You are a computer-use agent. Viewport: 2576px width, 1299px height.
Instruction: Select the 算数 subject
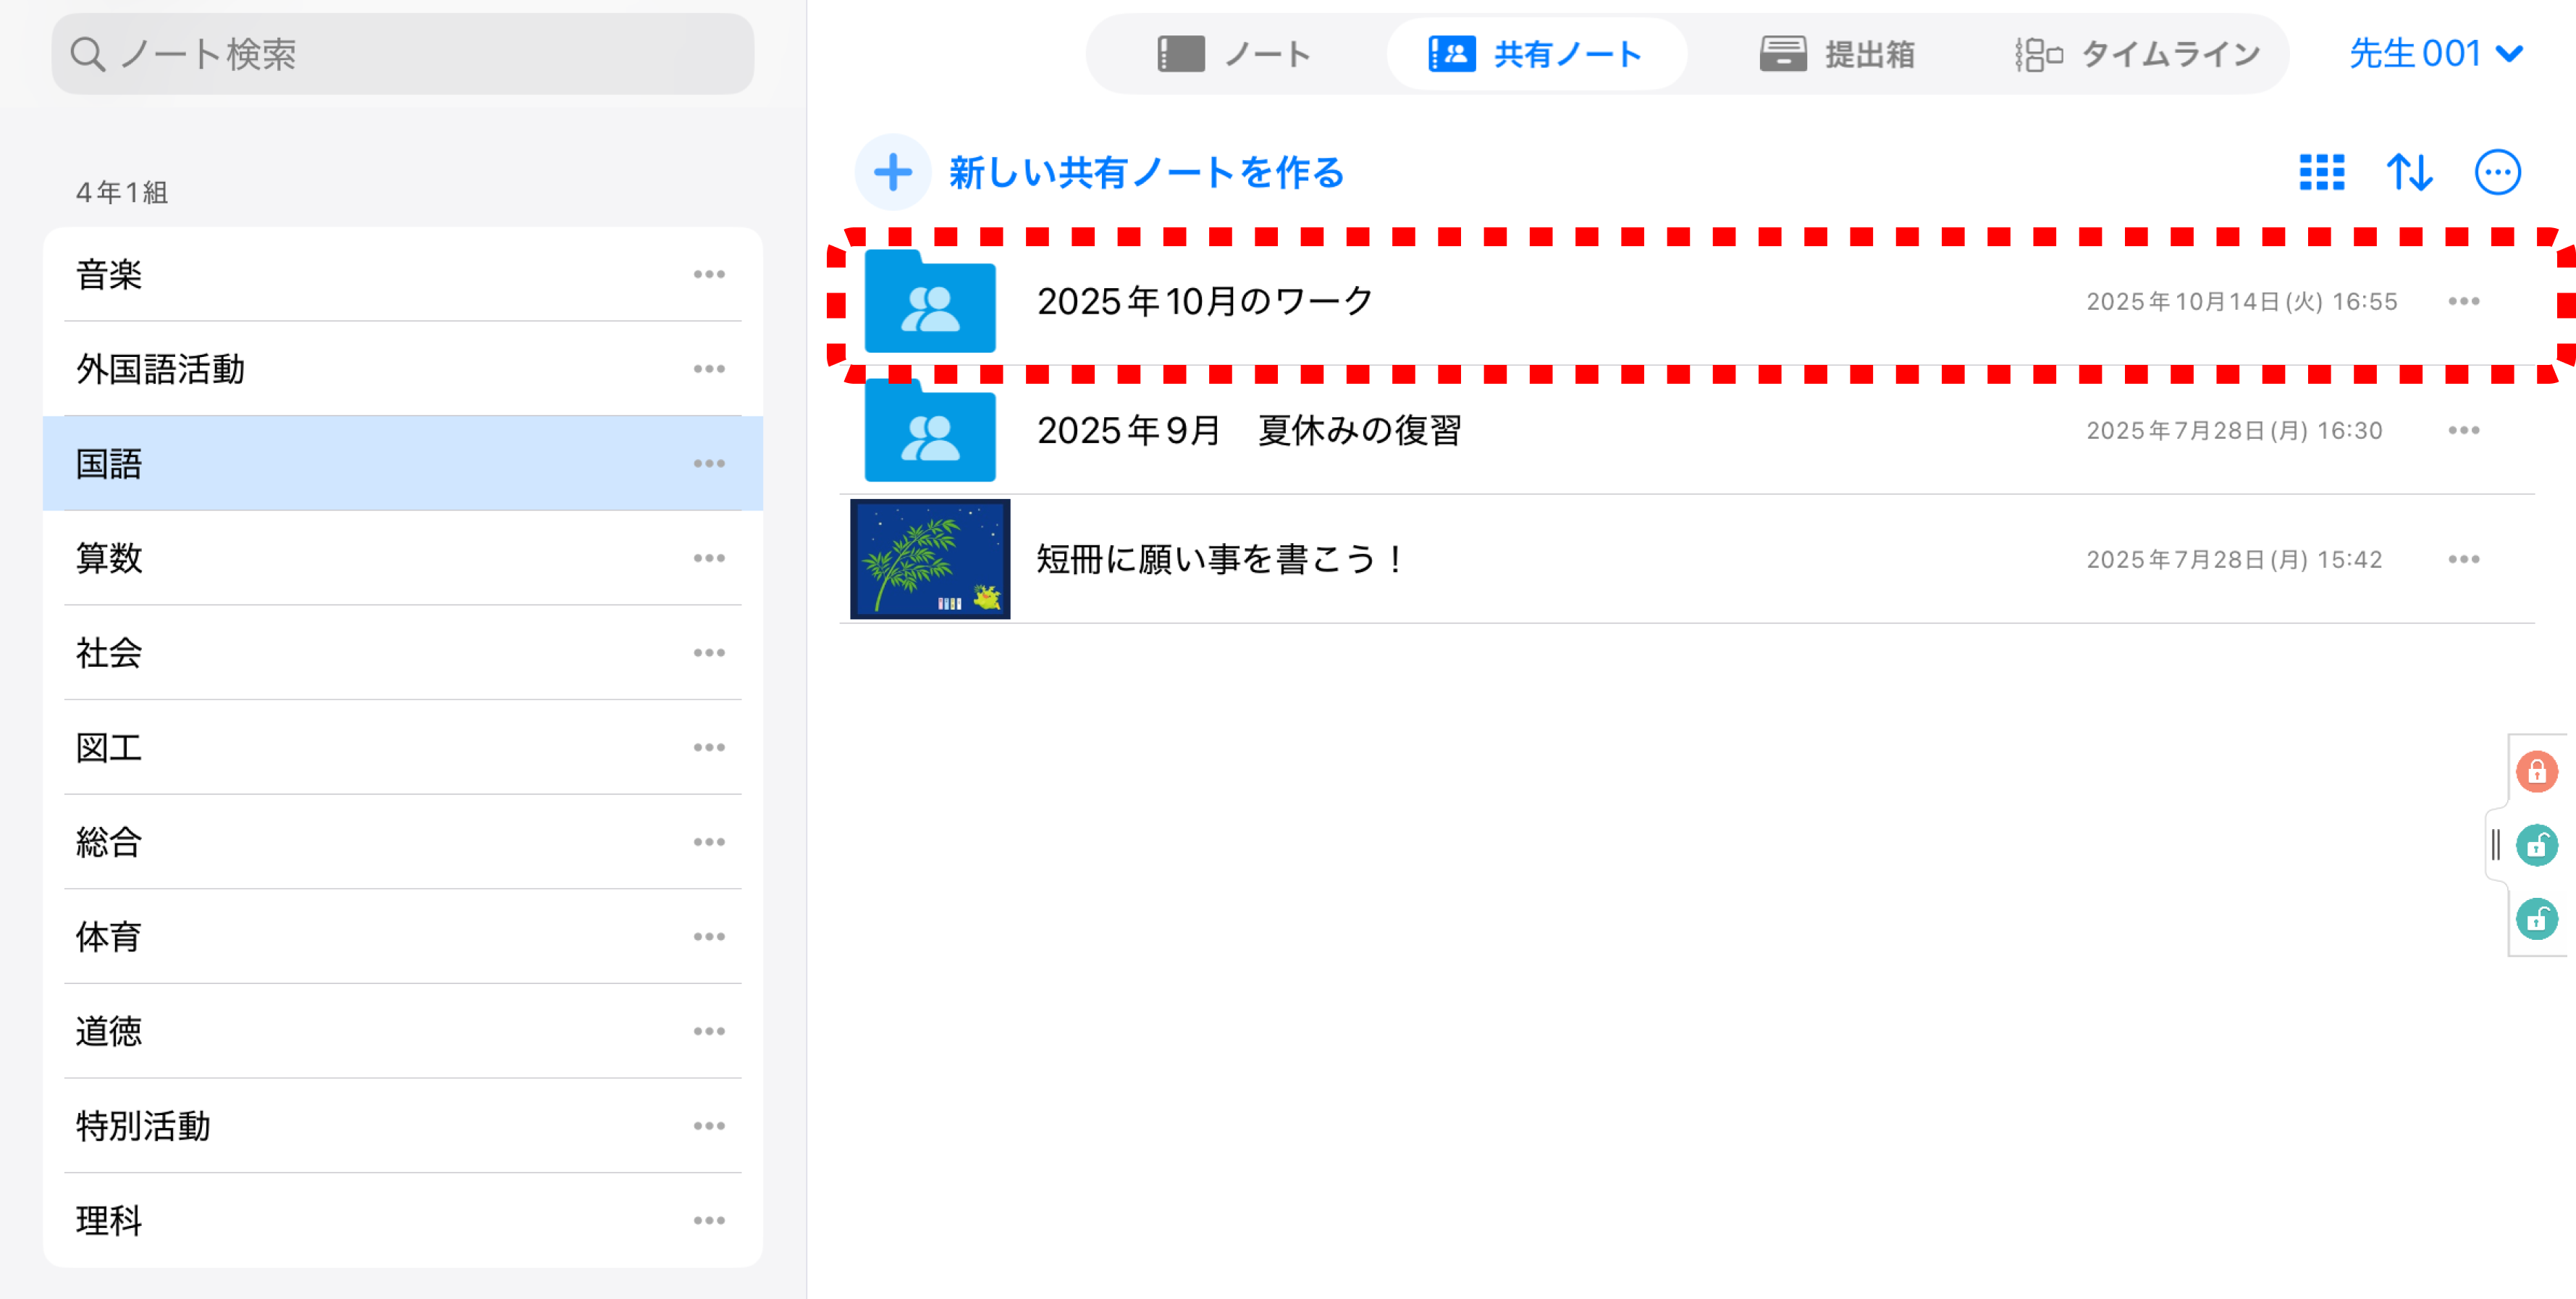pyautogui.click(x=110, y=557)
